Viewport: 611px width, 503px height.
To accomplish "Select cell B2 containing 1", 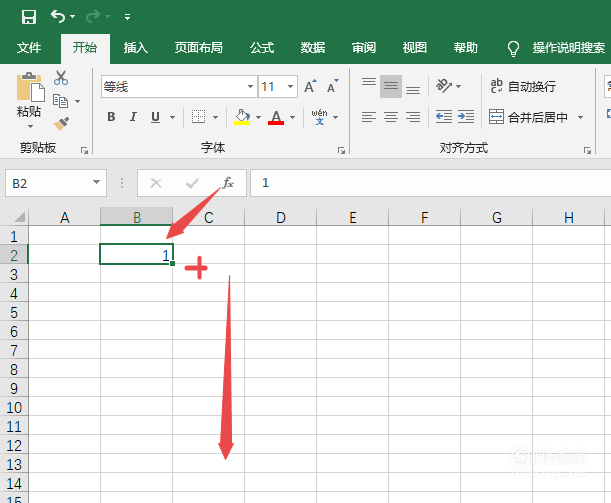I will pos(136,254).
